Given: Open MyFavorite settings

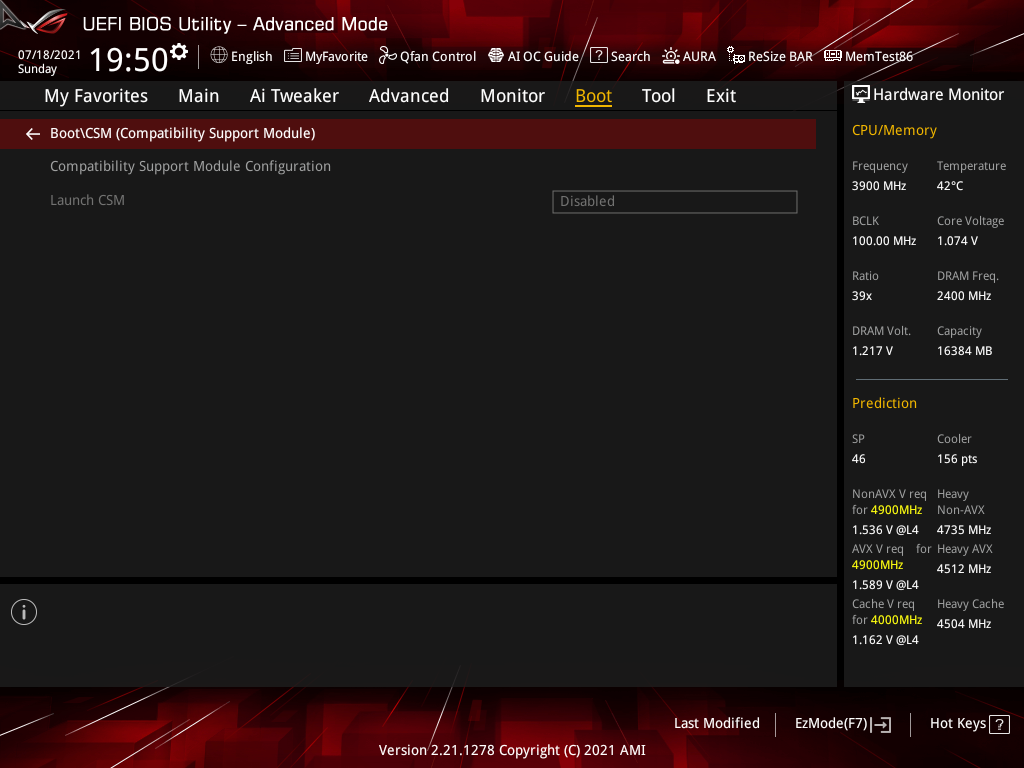Looking at the screenshot, I should click(326, 56).
